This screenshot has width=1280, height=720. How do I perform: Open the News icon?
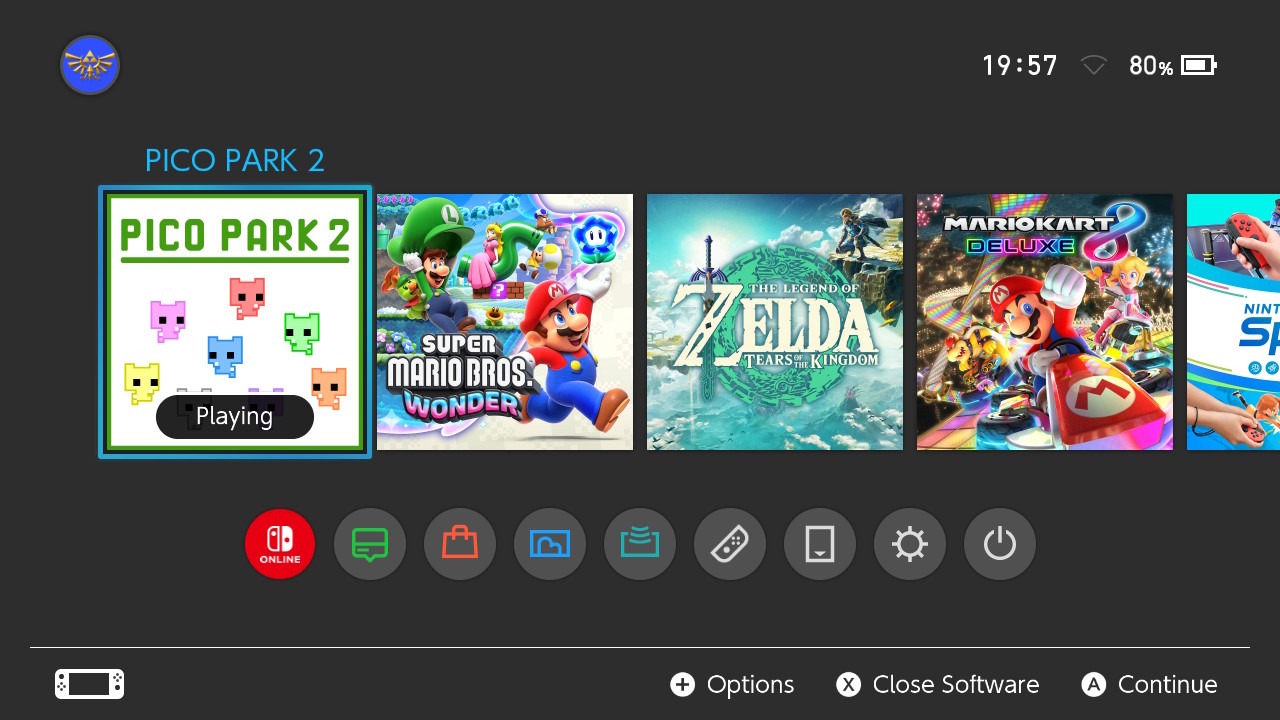(370, 544)
